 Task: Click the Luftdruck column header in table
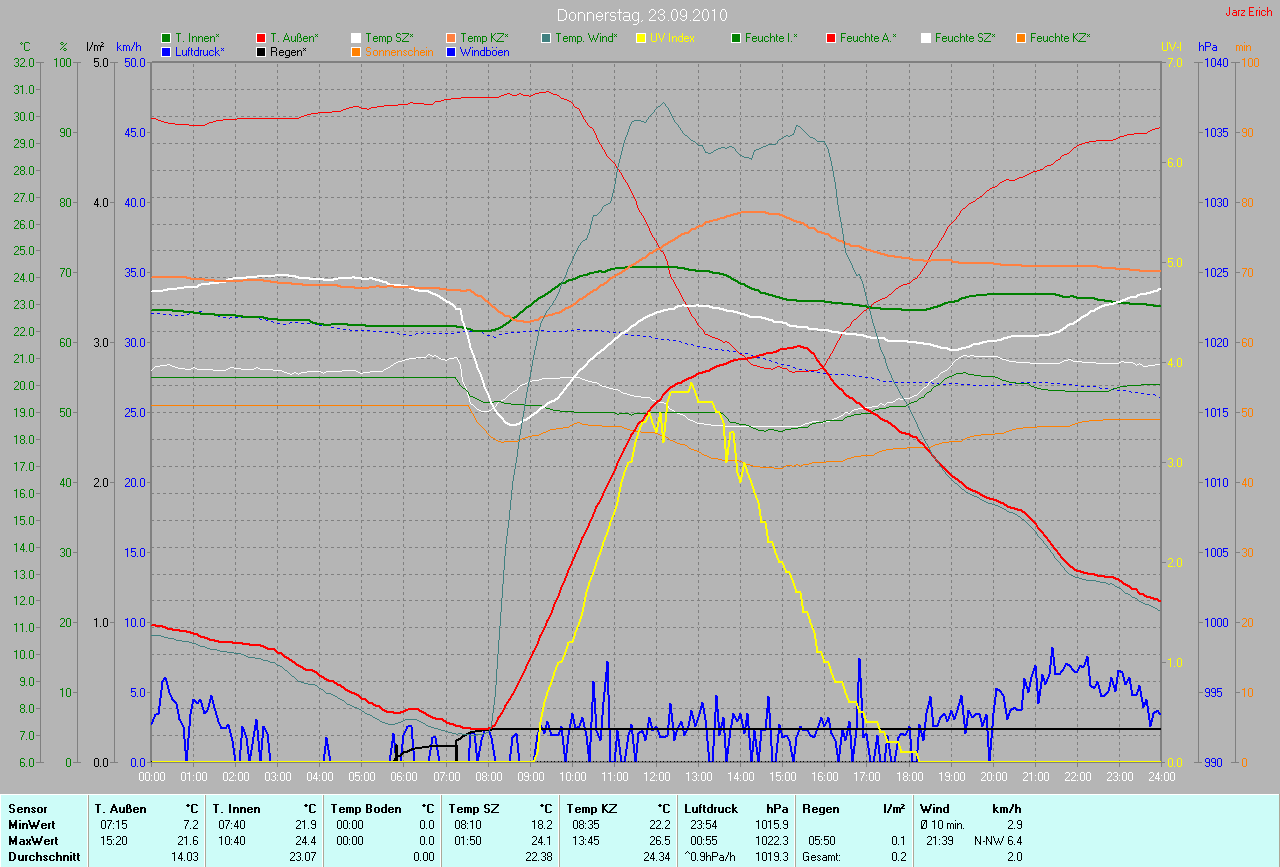(x=711, y=809)
